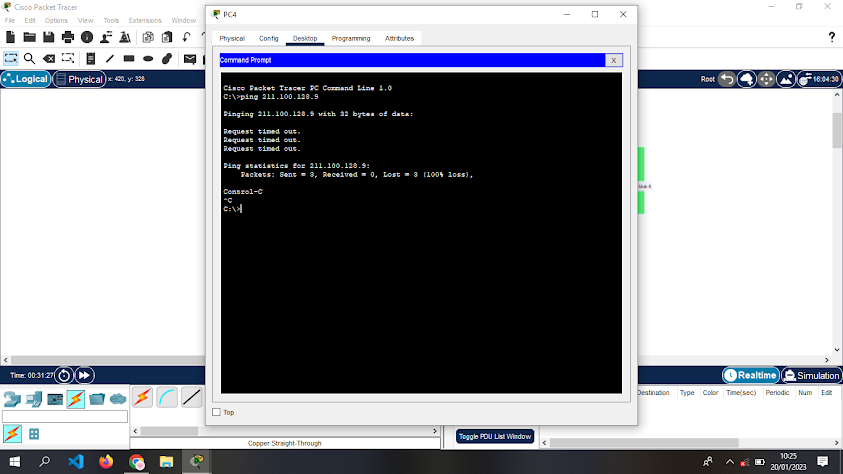Screen dimensions: 843x474
Task: Launch the Activity Wizard icon
Action: (x=125, y=37)
